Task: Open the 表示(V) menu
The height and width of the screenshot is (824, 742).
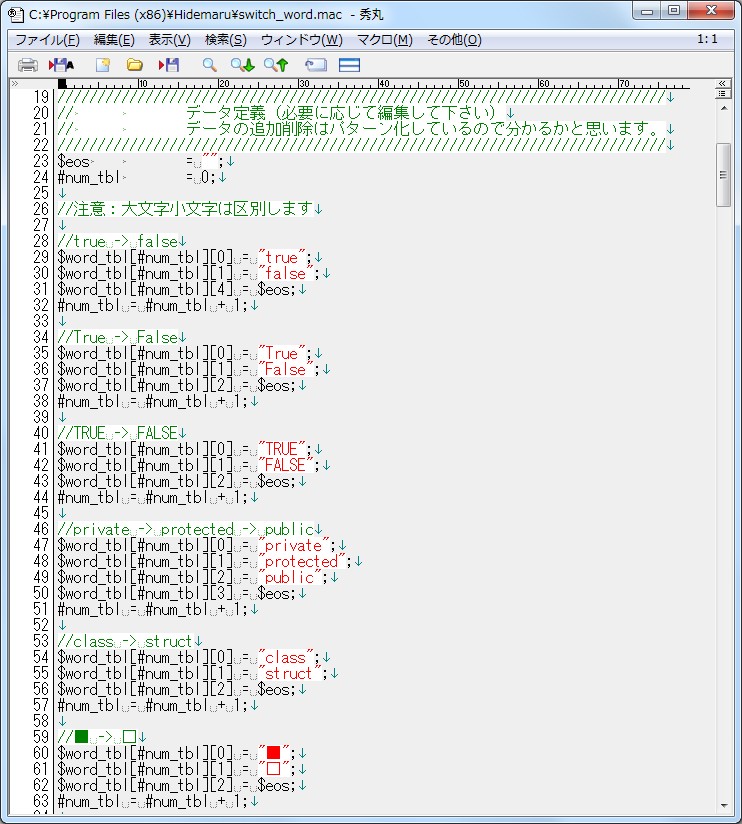Action: [x=169, y=40]
